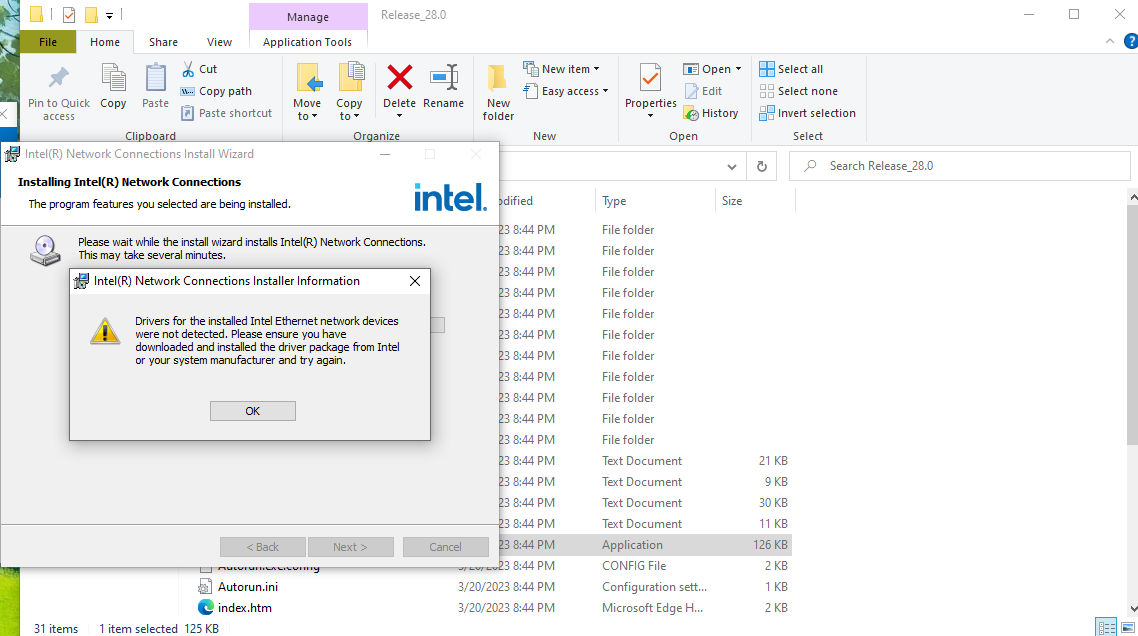Open the New item dropdown menu
This screenshot has width=1138, height=636.
(563, 68)
